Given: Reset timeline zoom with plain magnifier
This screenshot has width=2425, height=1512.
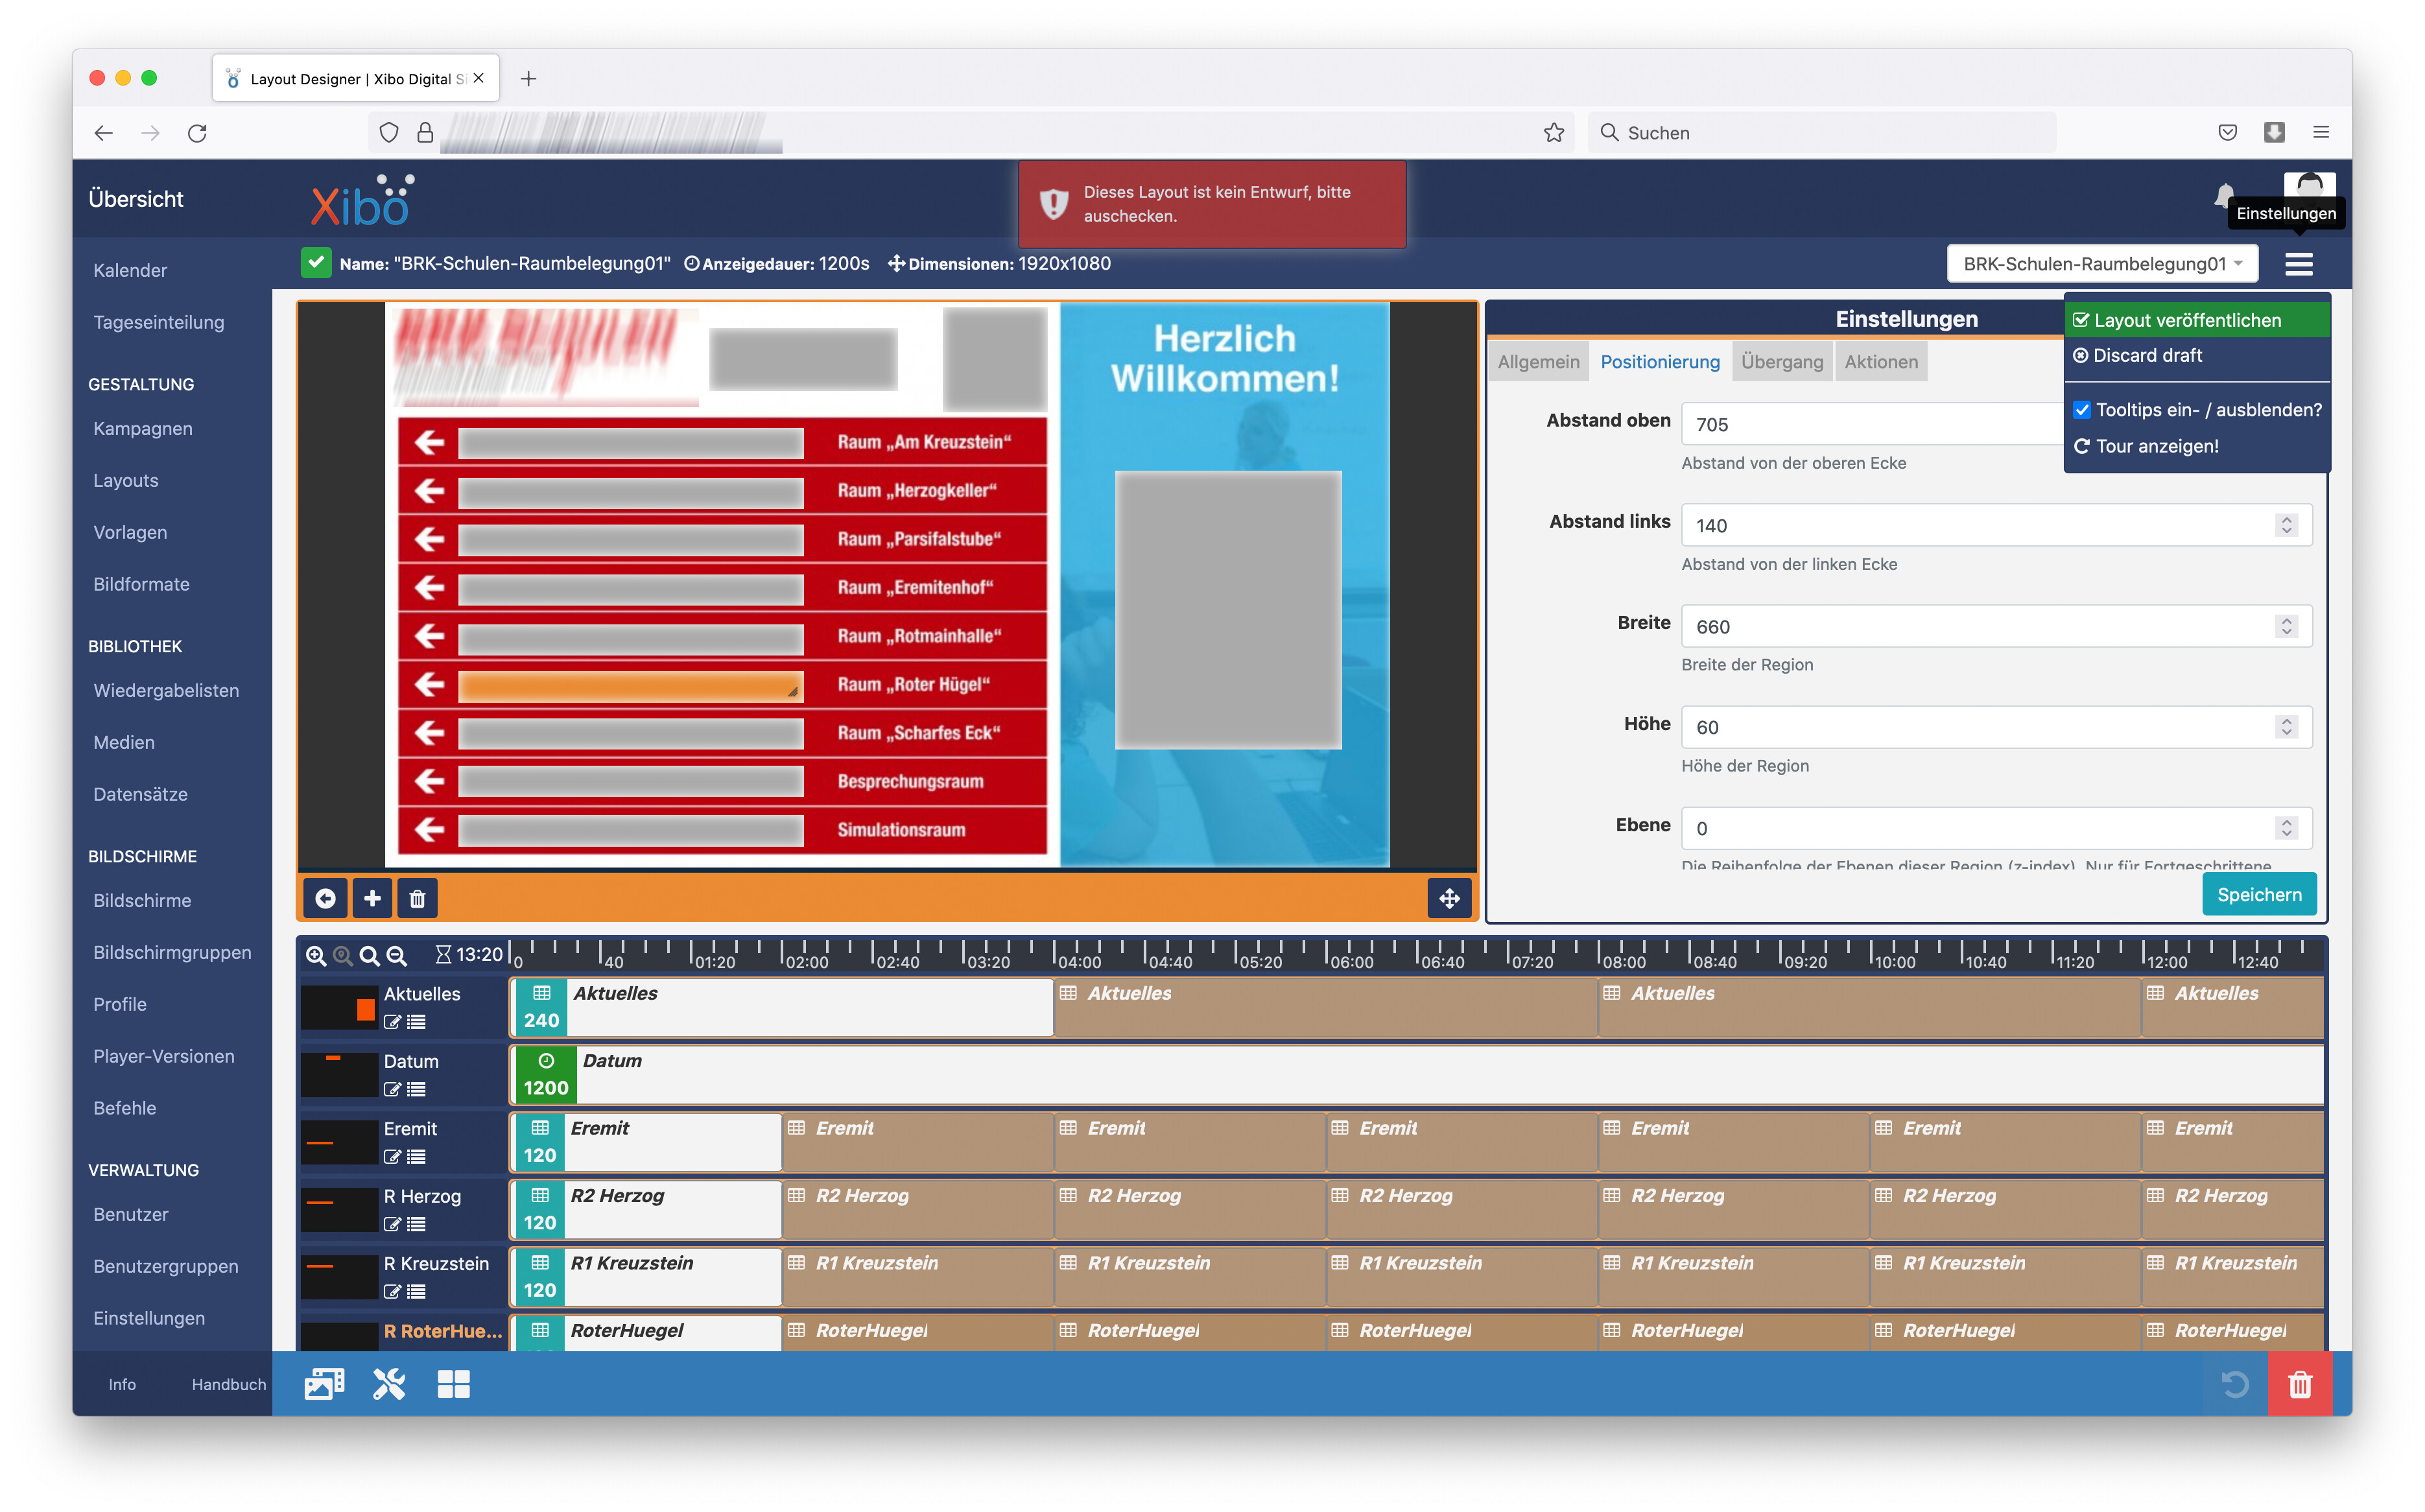Looking at the screenshot, I should pos(369,955).
